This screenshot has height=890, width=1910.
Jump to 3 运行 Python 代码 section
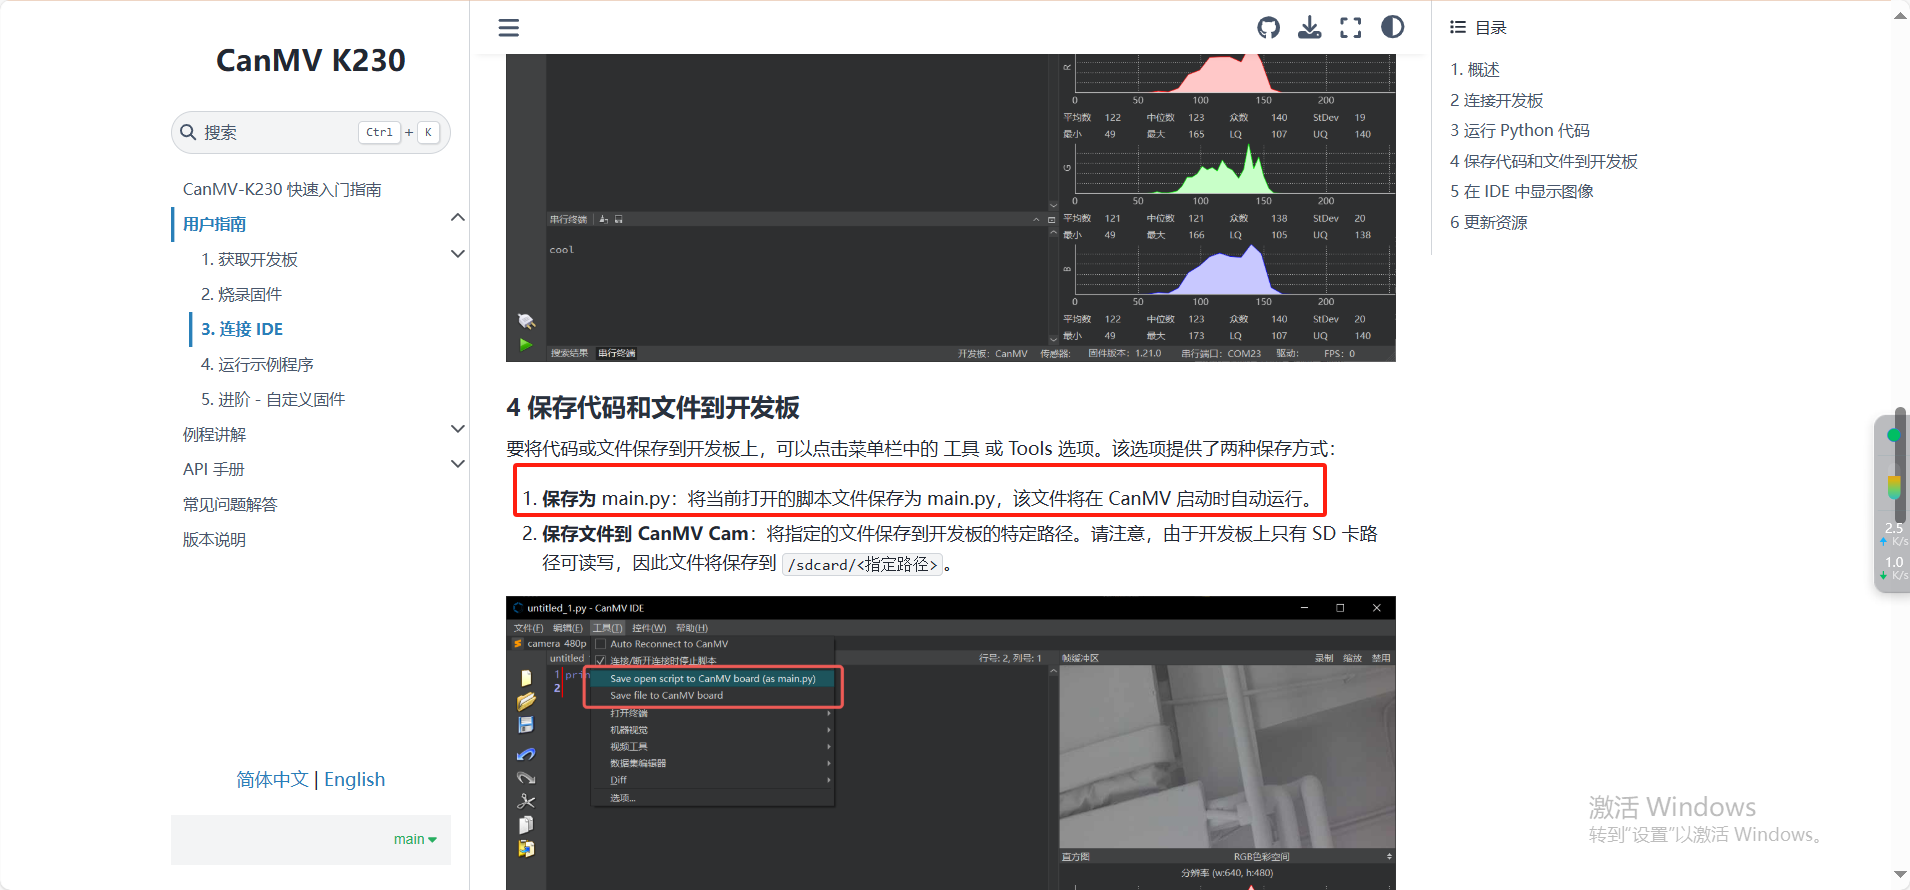[x=1520, y=130]
